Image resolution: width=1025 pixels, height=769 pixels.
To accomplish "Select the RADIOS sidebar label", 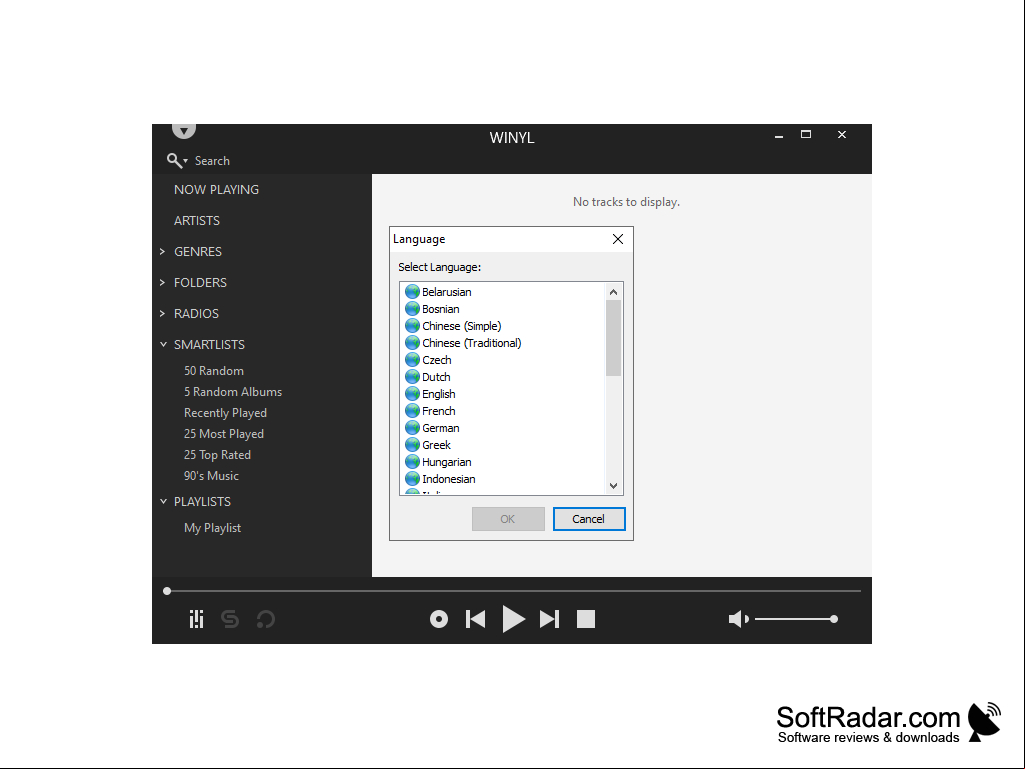I will [196, 313].
